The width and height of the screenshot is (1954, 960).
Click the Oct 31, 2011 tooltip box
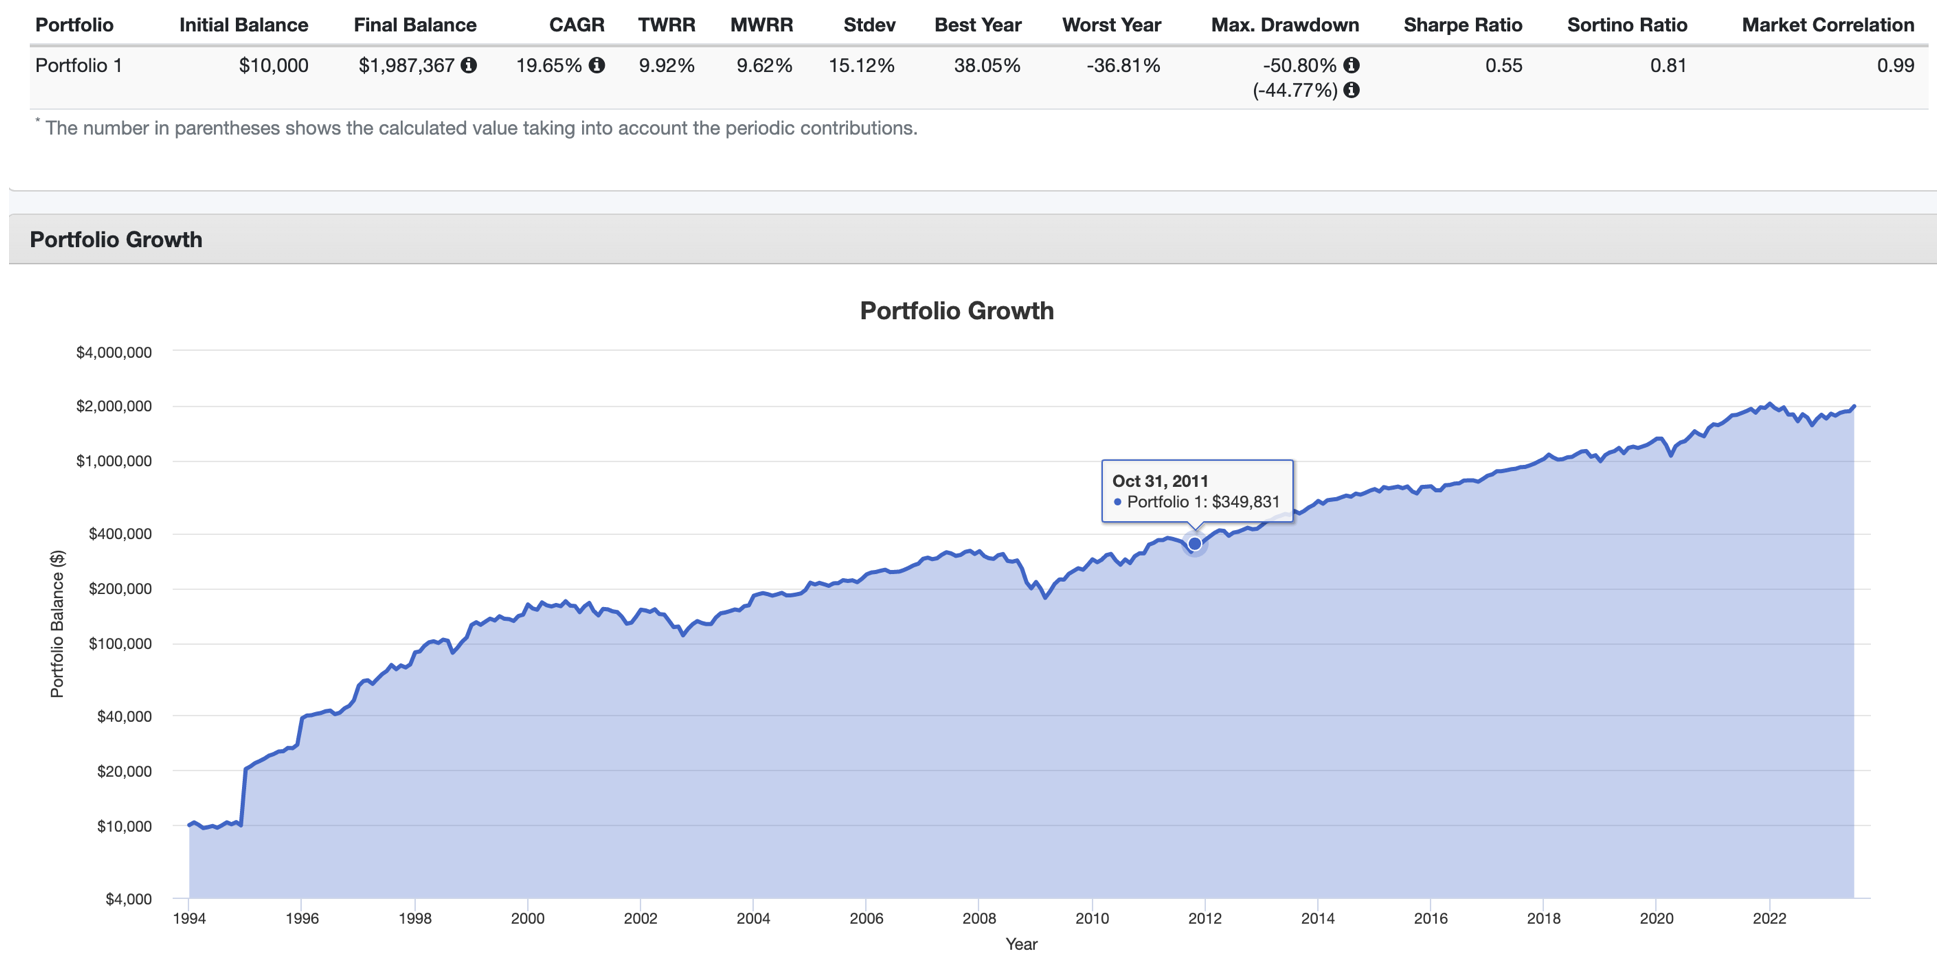1196,491
